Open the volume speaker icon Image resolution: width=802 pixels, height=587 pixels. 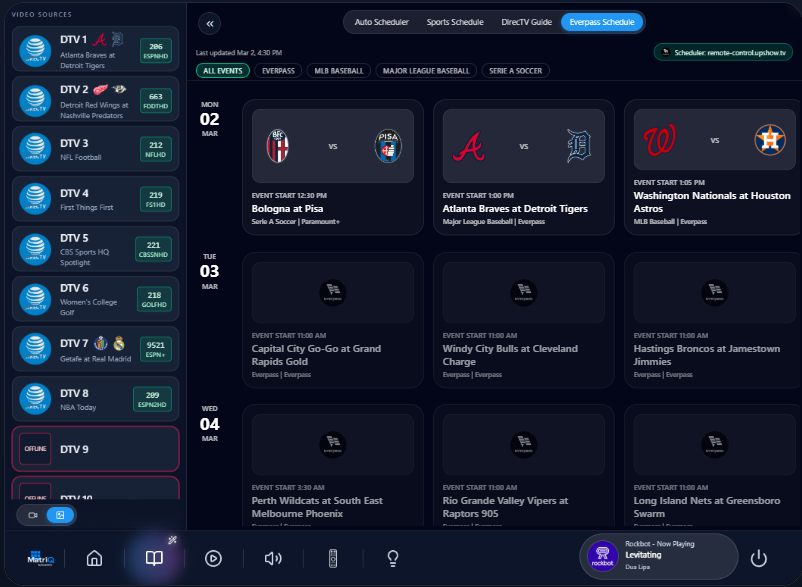tap(273, 558)
